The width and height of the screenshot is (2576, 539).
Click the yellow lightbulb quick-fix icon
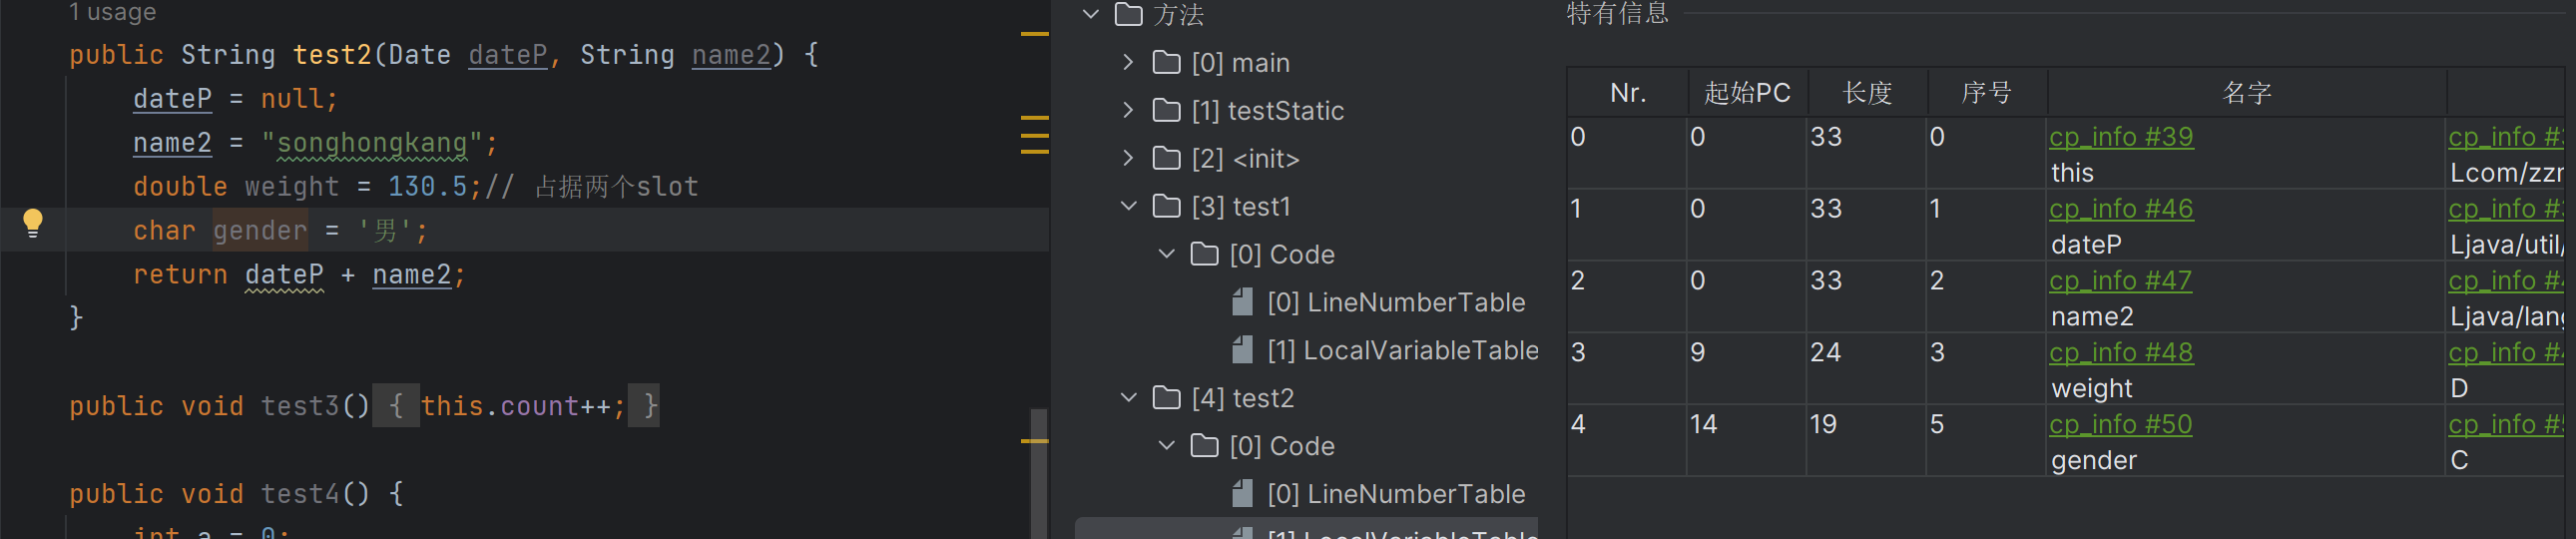point(32,222)
